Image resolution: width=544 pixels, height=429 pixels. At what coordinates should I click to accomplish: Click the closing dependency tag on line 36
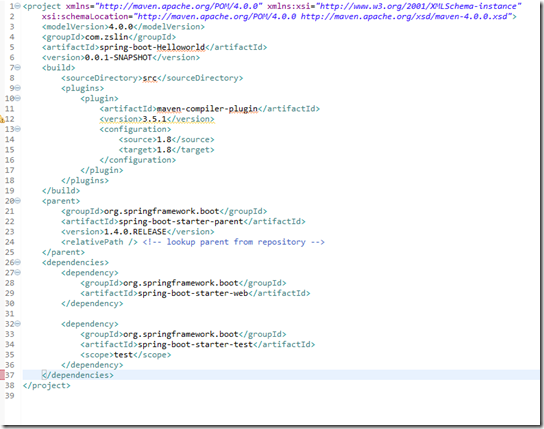[x=92, y=365]
